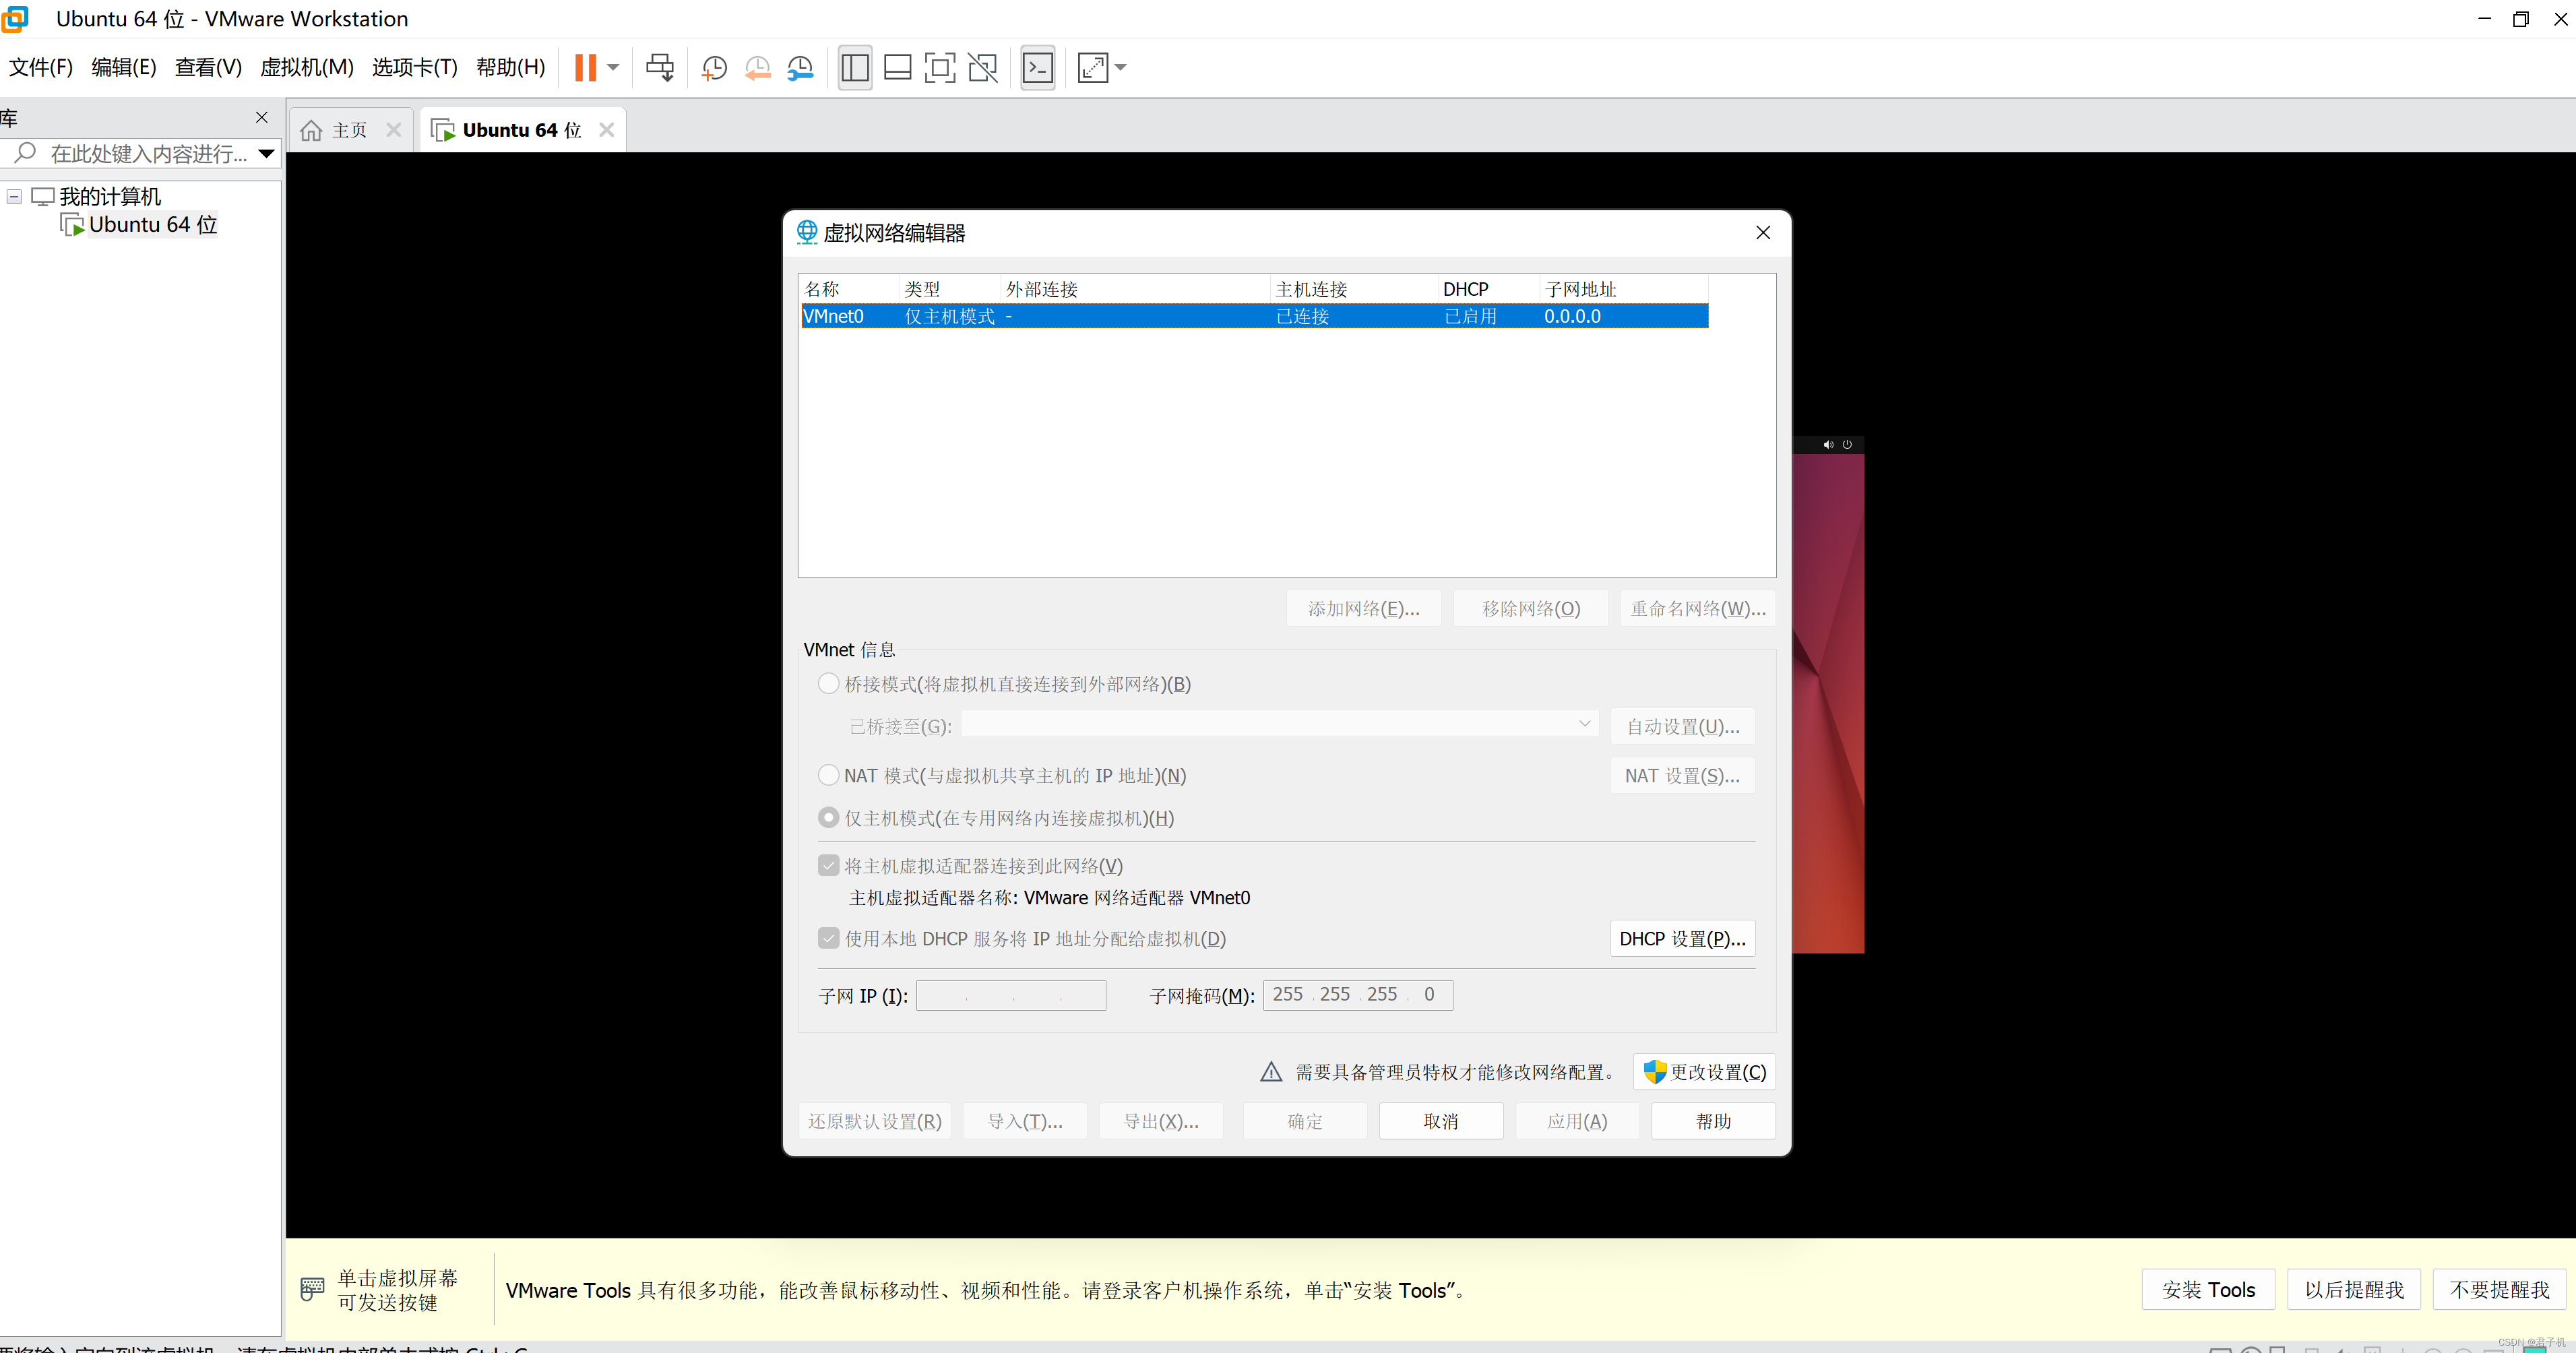Click send Ctrl+Alt+Del toolbar icon

click(660, 68)
